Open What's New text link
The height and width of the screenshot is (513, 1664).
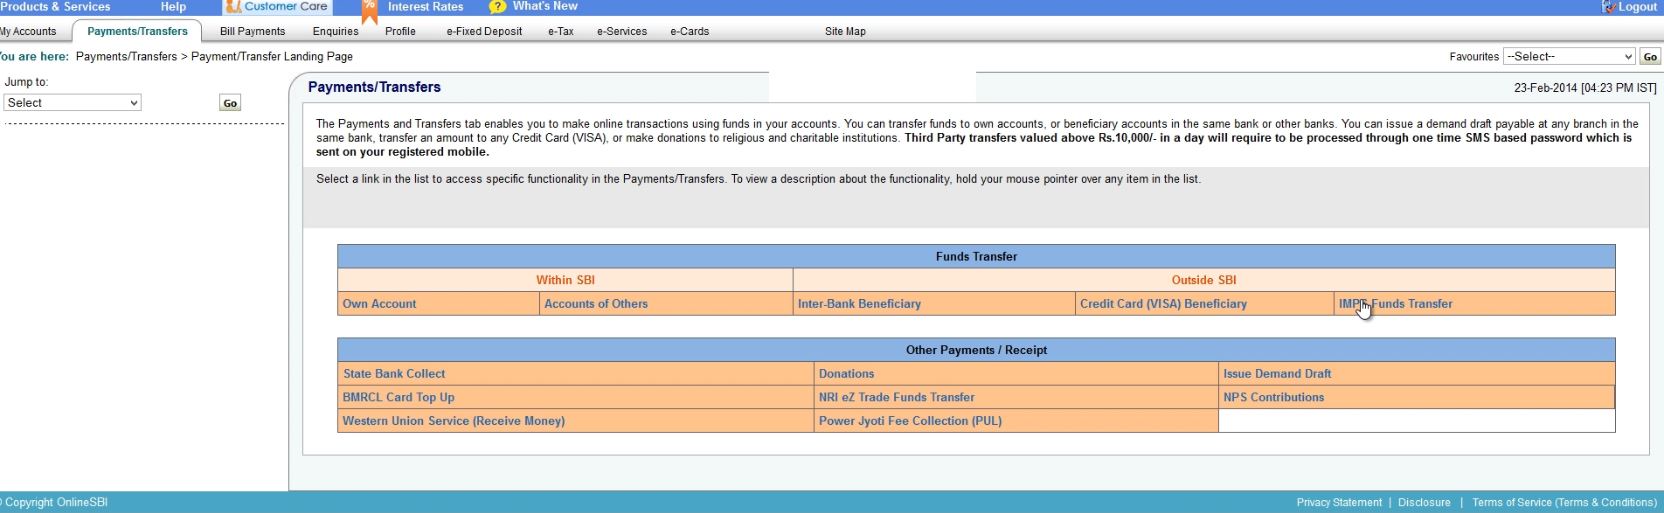(x=545, y=7)
